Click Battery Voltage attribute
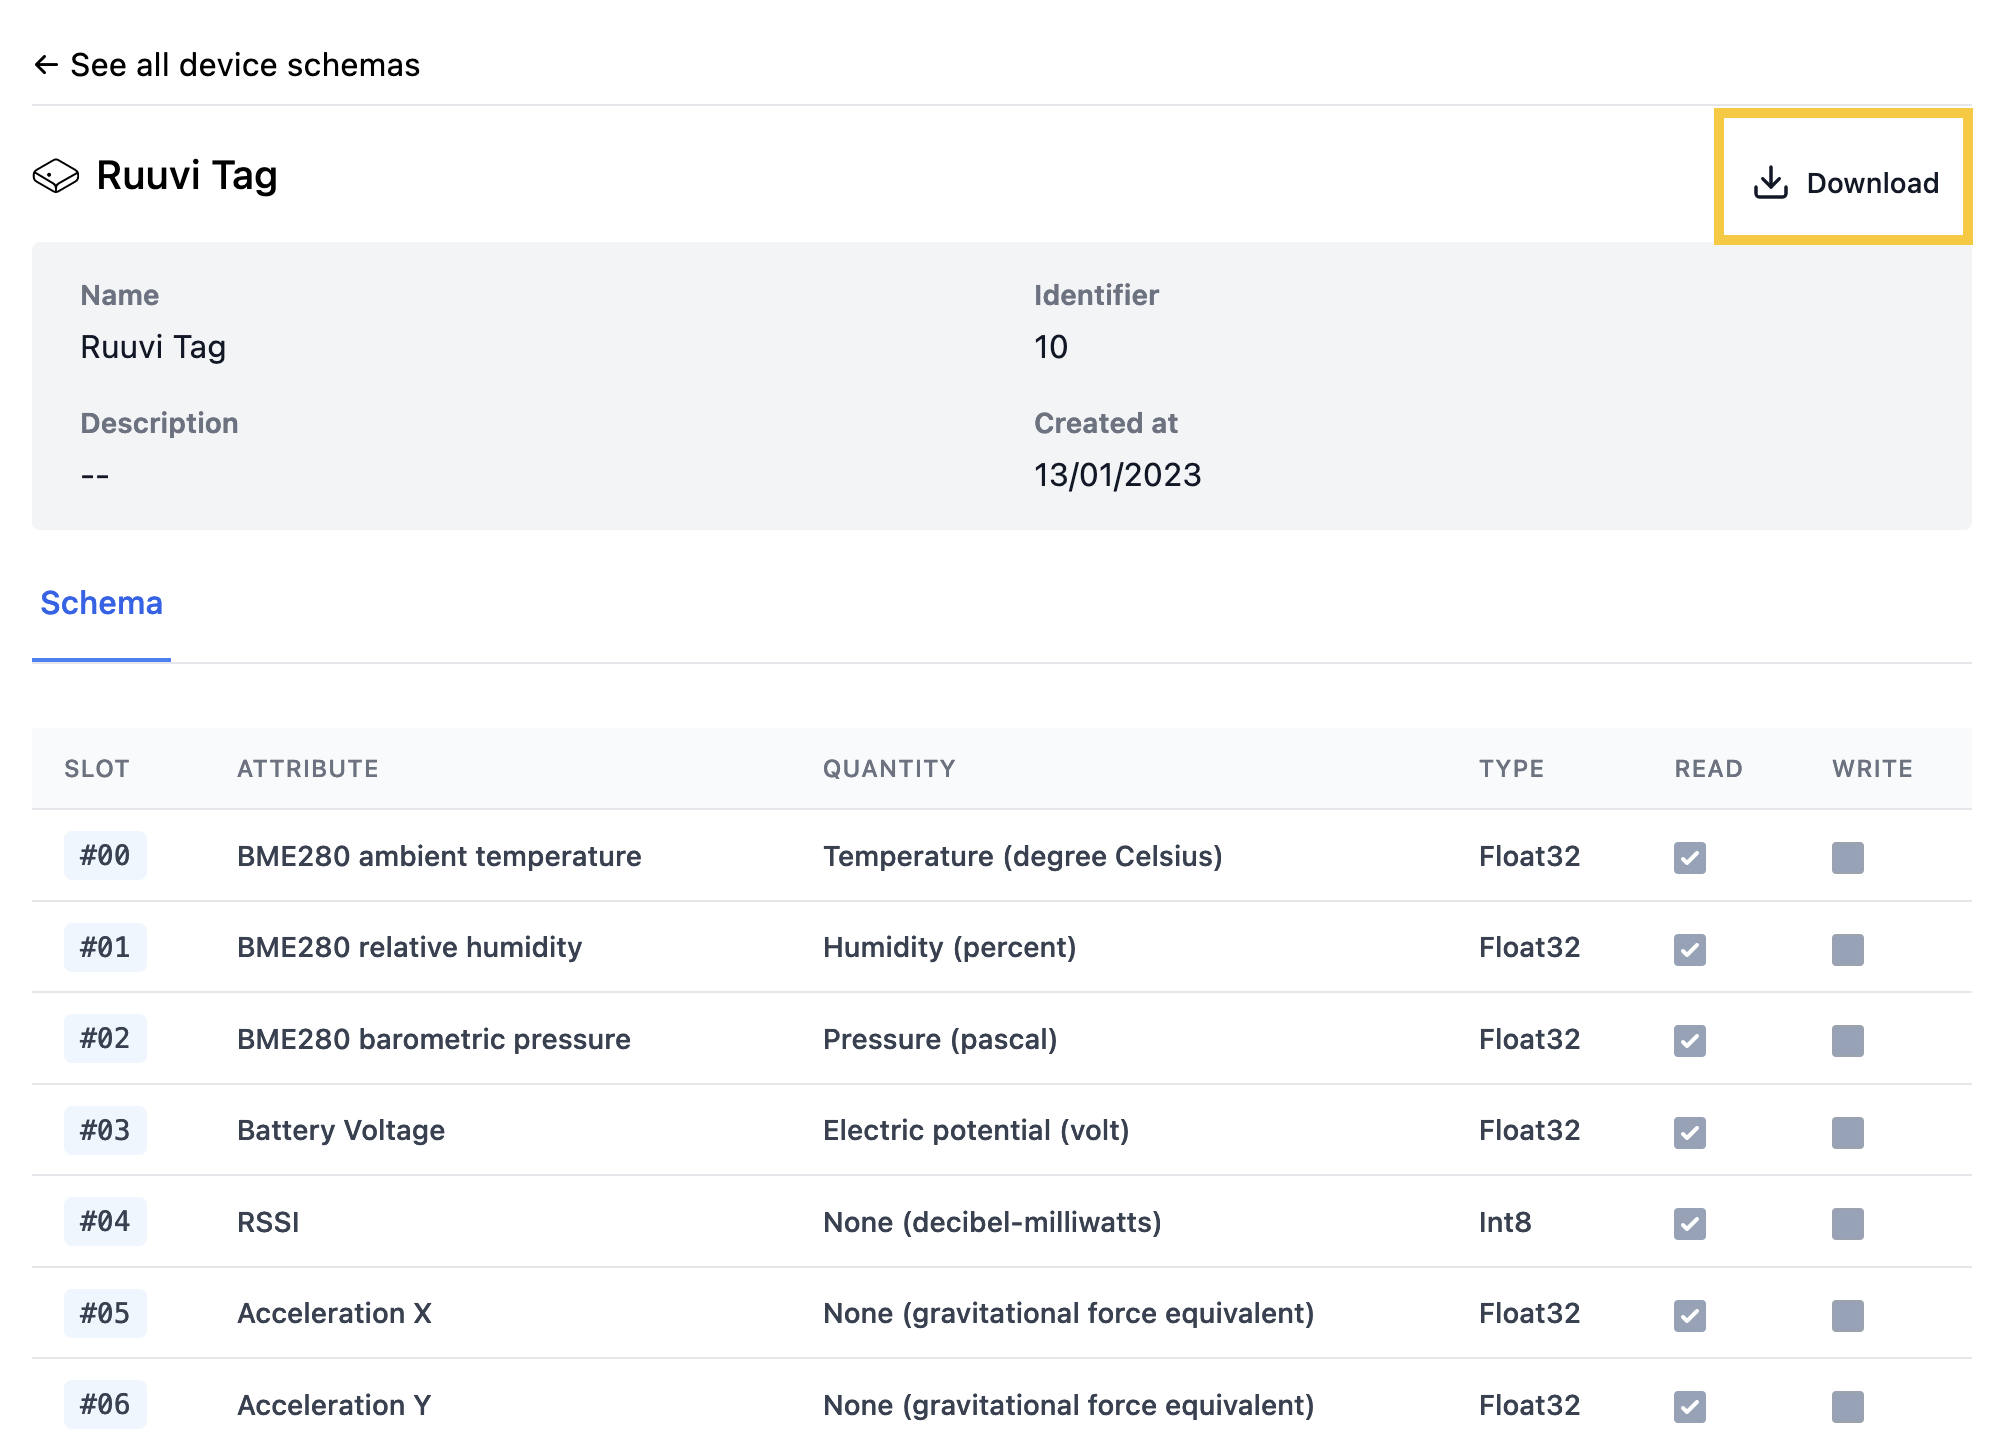This screenshot has width=1990, height=1446. [341, 1130]
